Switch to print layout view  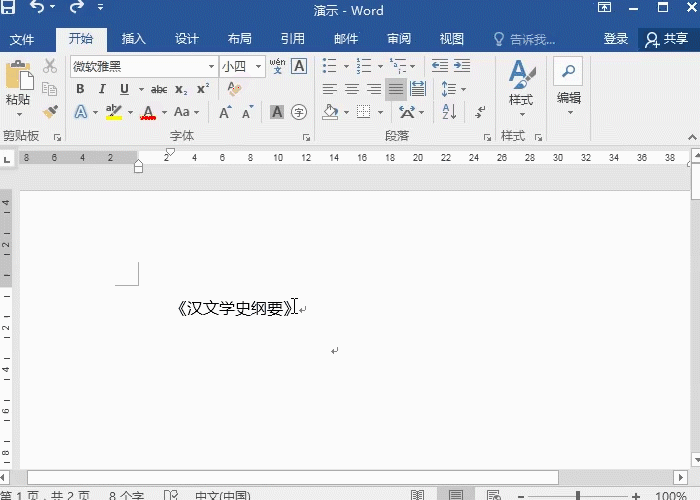click(x=456, y=495)
